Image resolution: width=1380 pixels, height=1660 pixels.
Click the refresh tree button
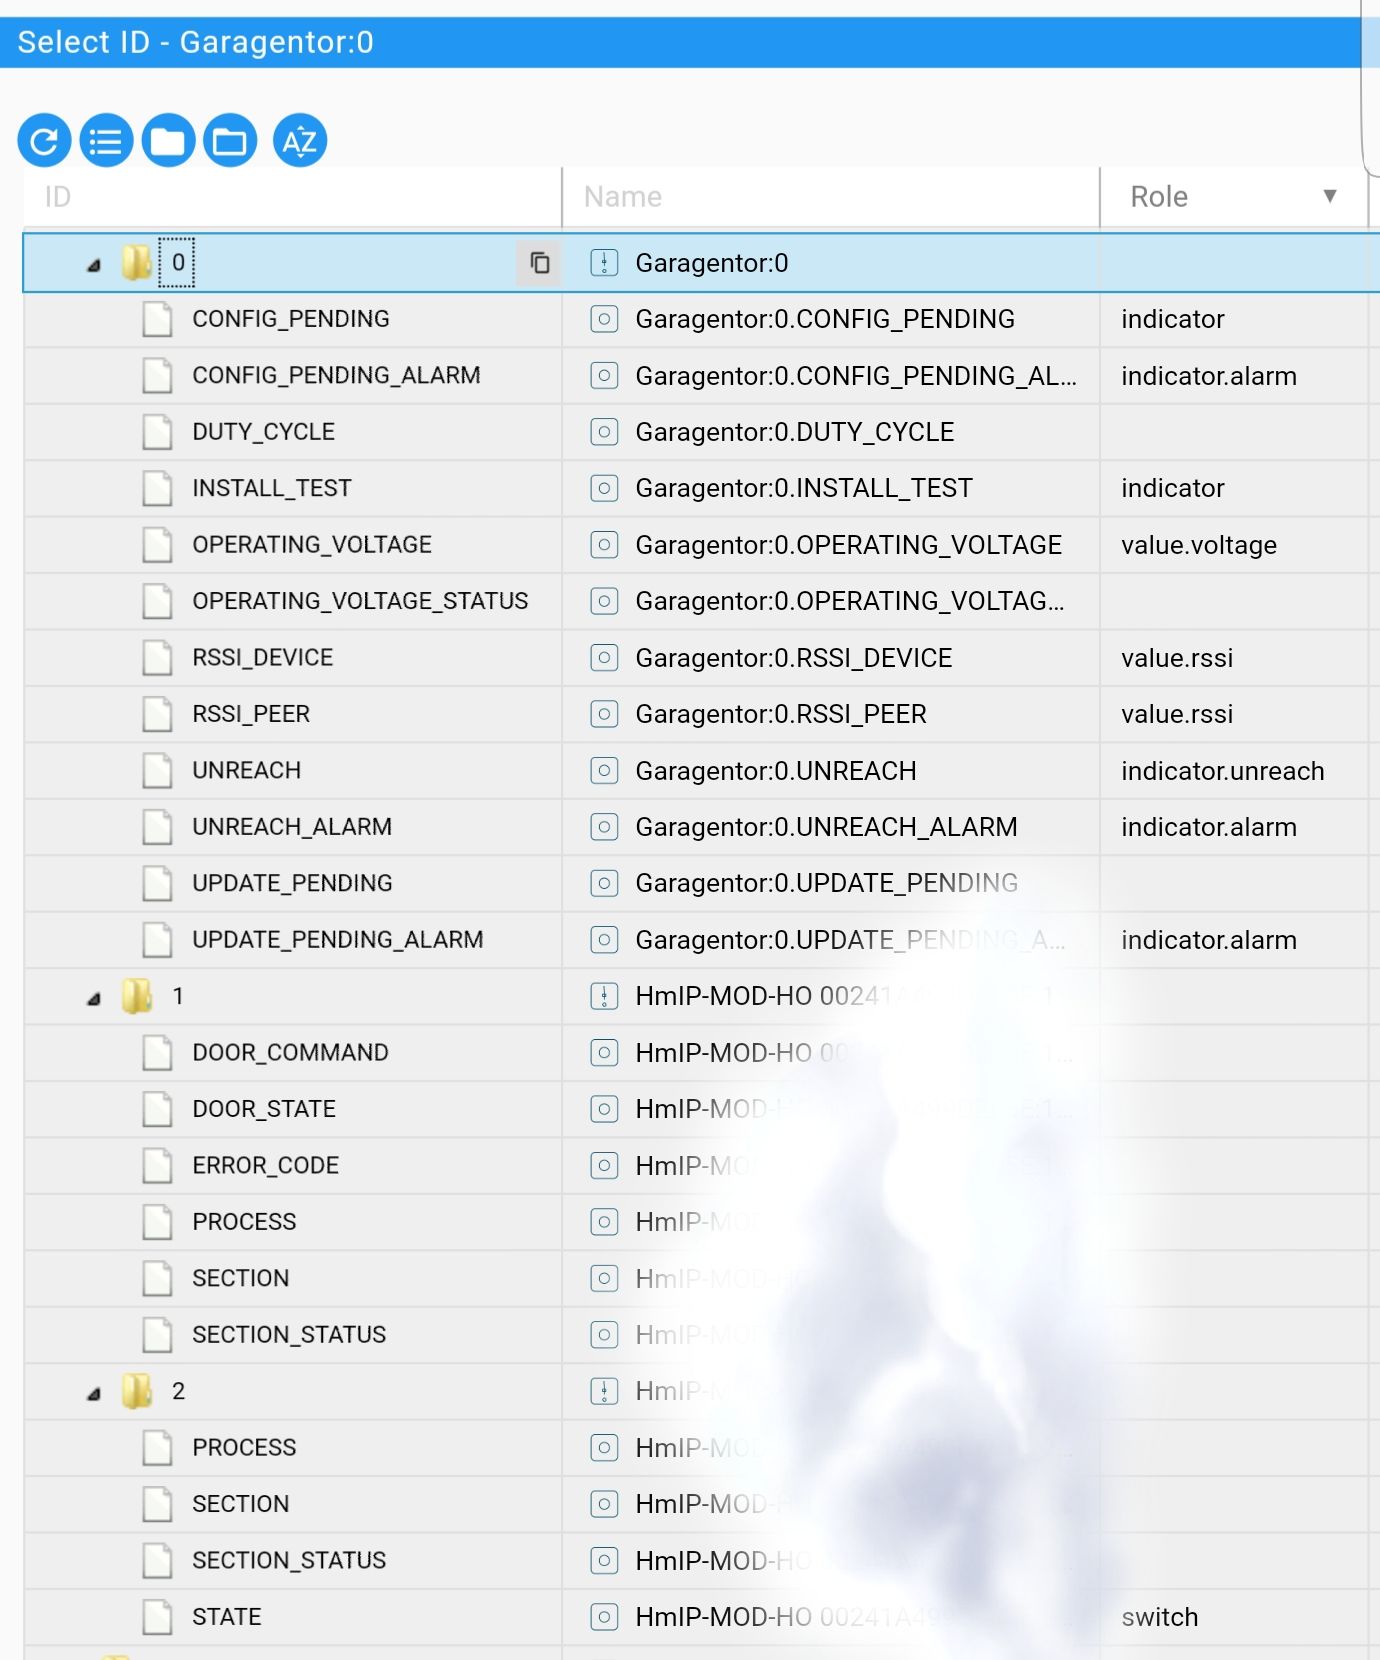pyautogui.click(x=44, y=141)
